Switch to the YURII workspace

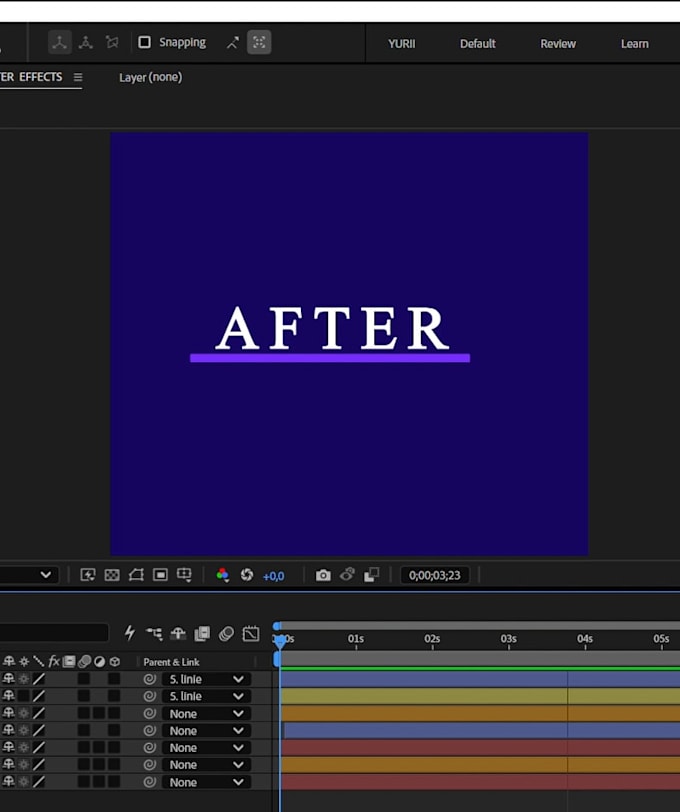[x=401, y=44]
